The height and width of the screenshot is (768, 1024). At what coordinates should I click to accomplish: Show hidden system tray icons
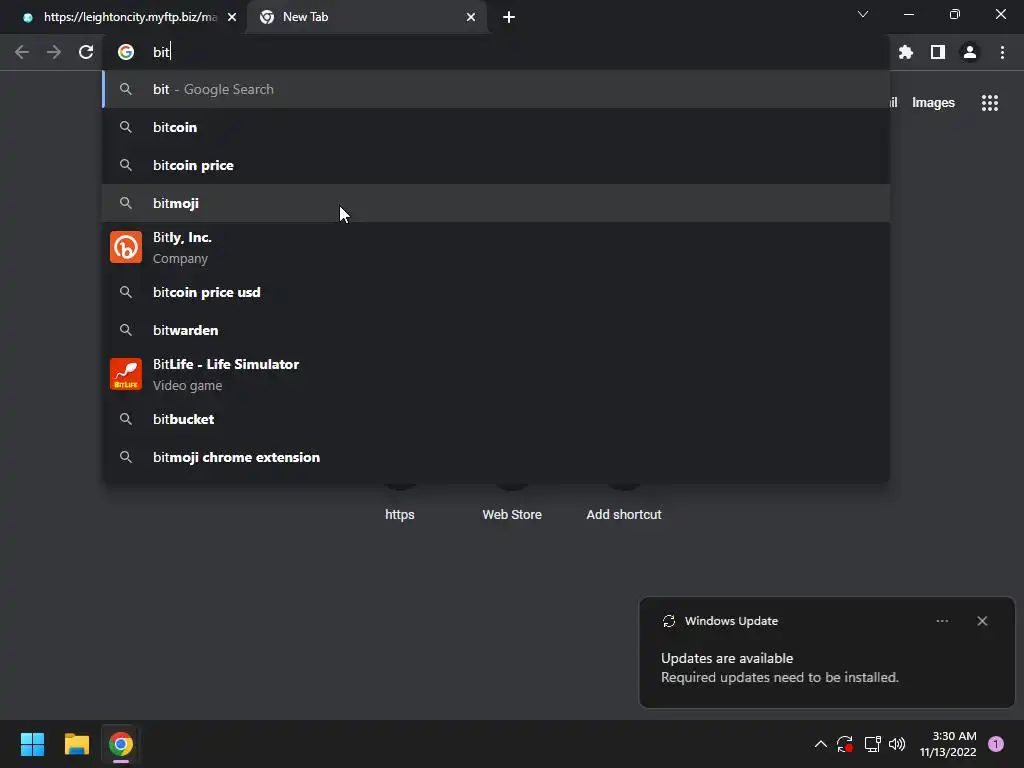(821, 744)
